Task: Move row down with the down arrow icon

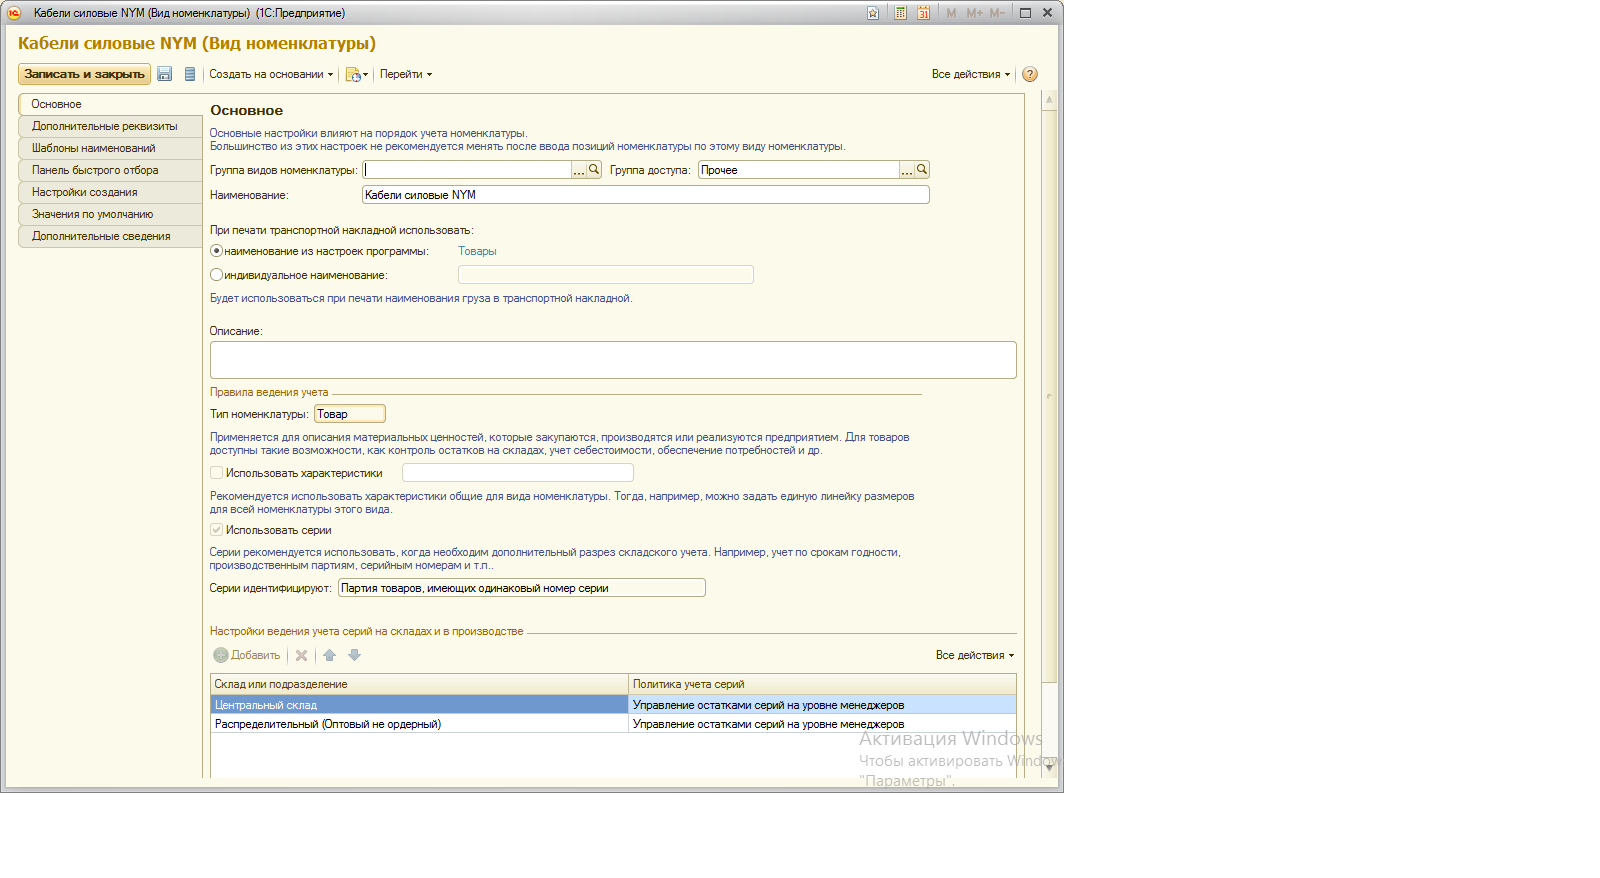Action: coord(354,655)
